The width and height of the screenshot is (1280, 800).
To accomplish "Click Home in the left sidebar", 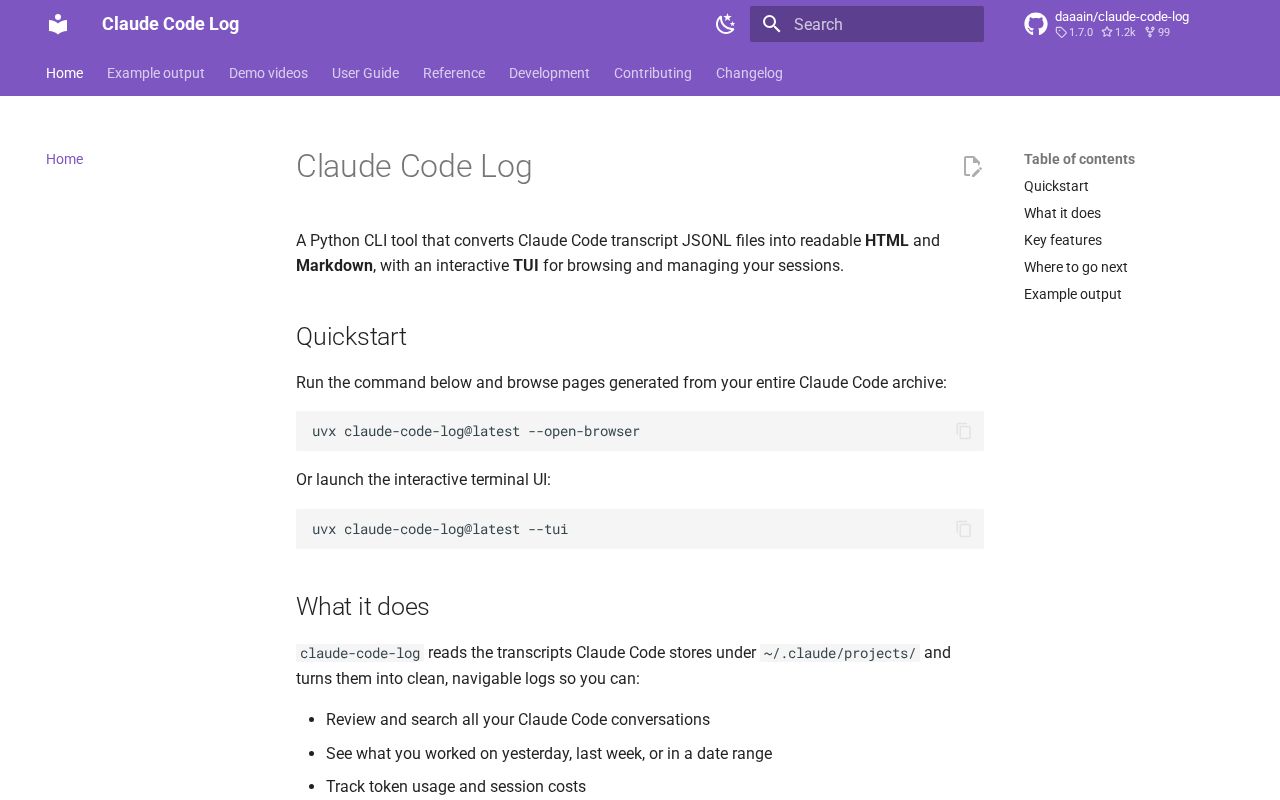I will (64, 159).
